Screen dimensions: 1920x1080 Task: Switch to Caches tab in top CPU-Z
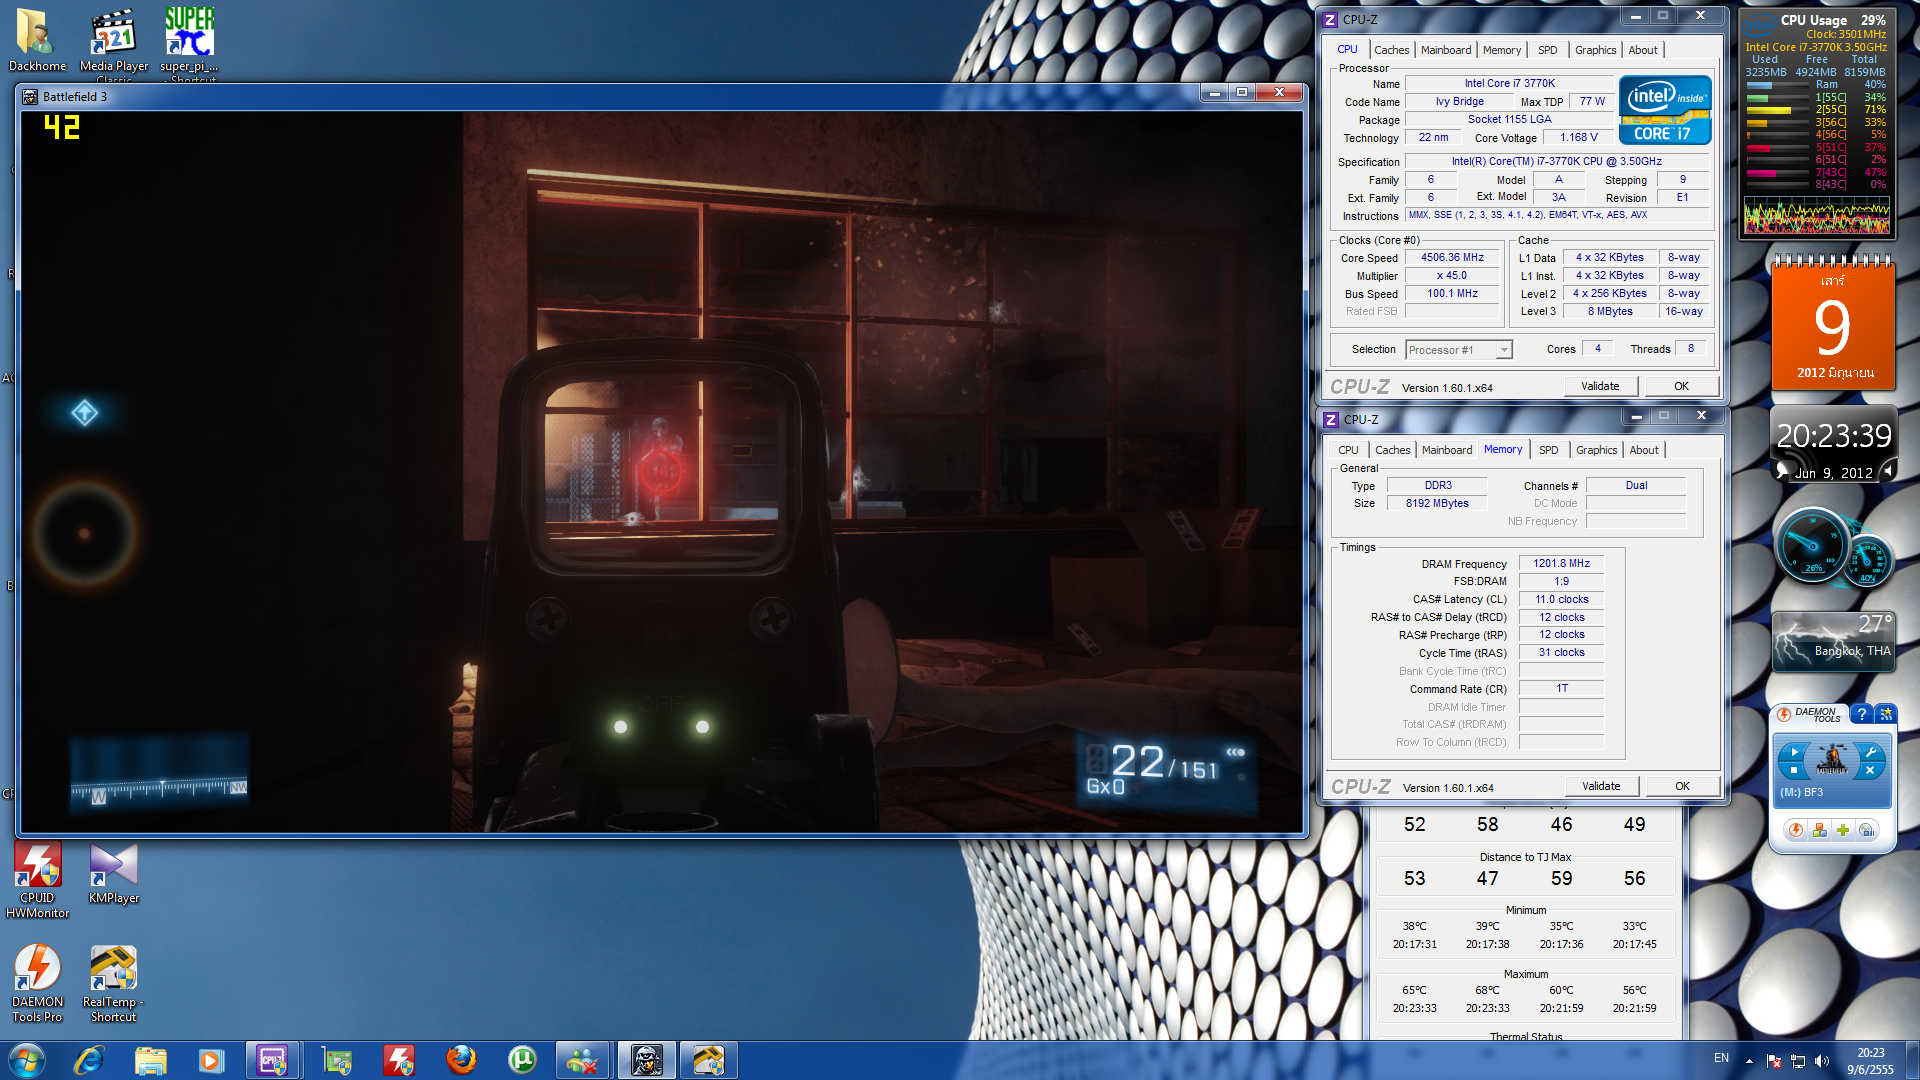[x=1391, y=50]
